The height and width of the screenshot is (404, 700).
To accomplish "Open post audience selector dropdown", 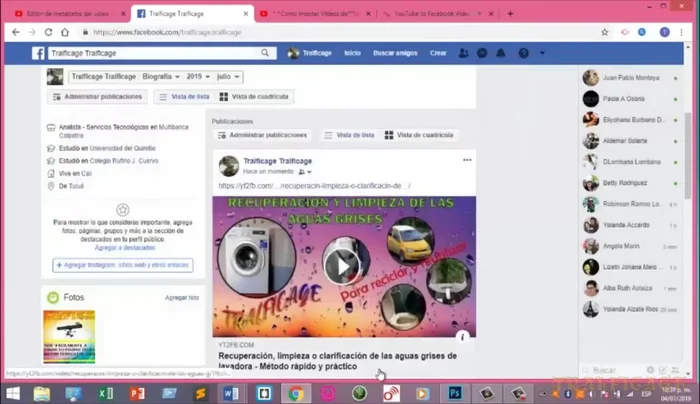I will click(305, 172).
